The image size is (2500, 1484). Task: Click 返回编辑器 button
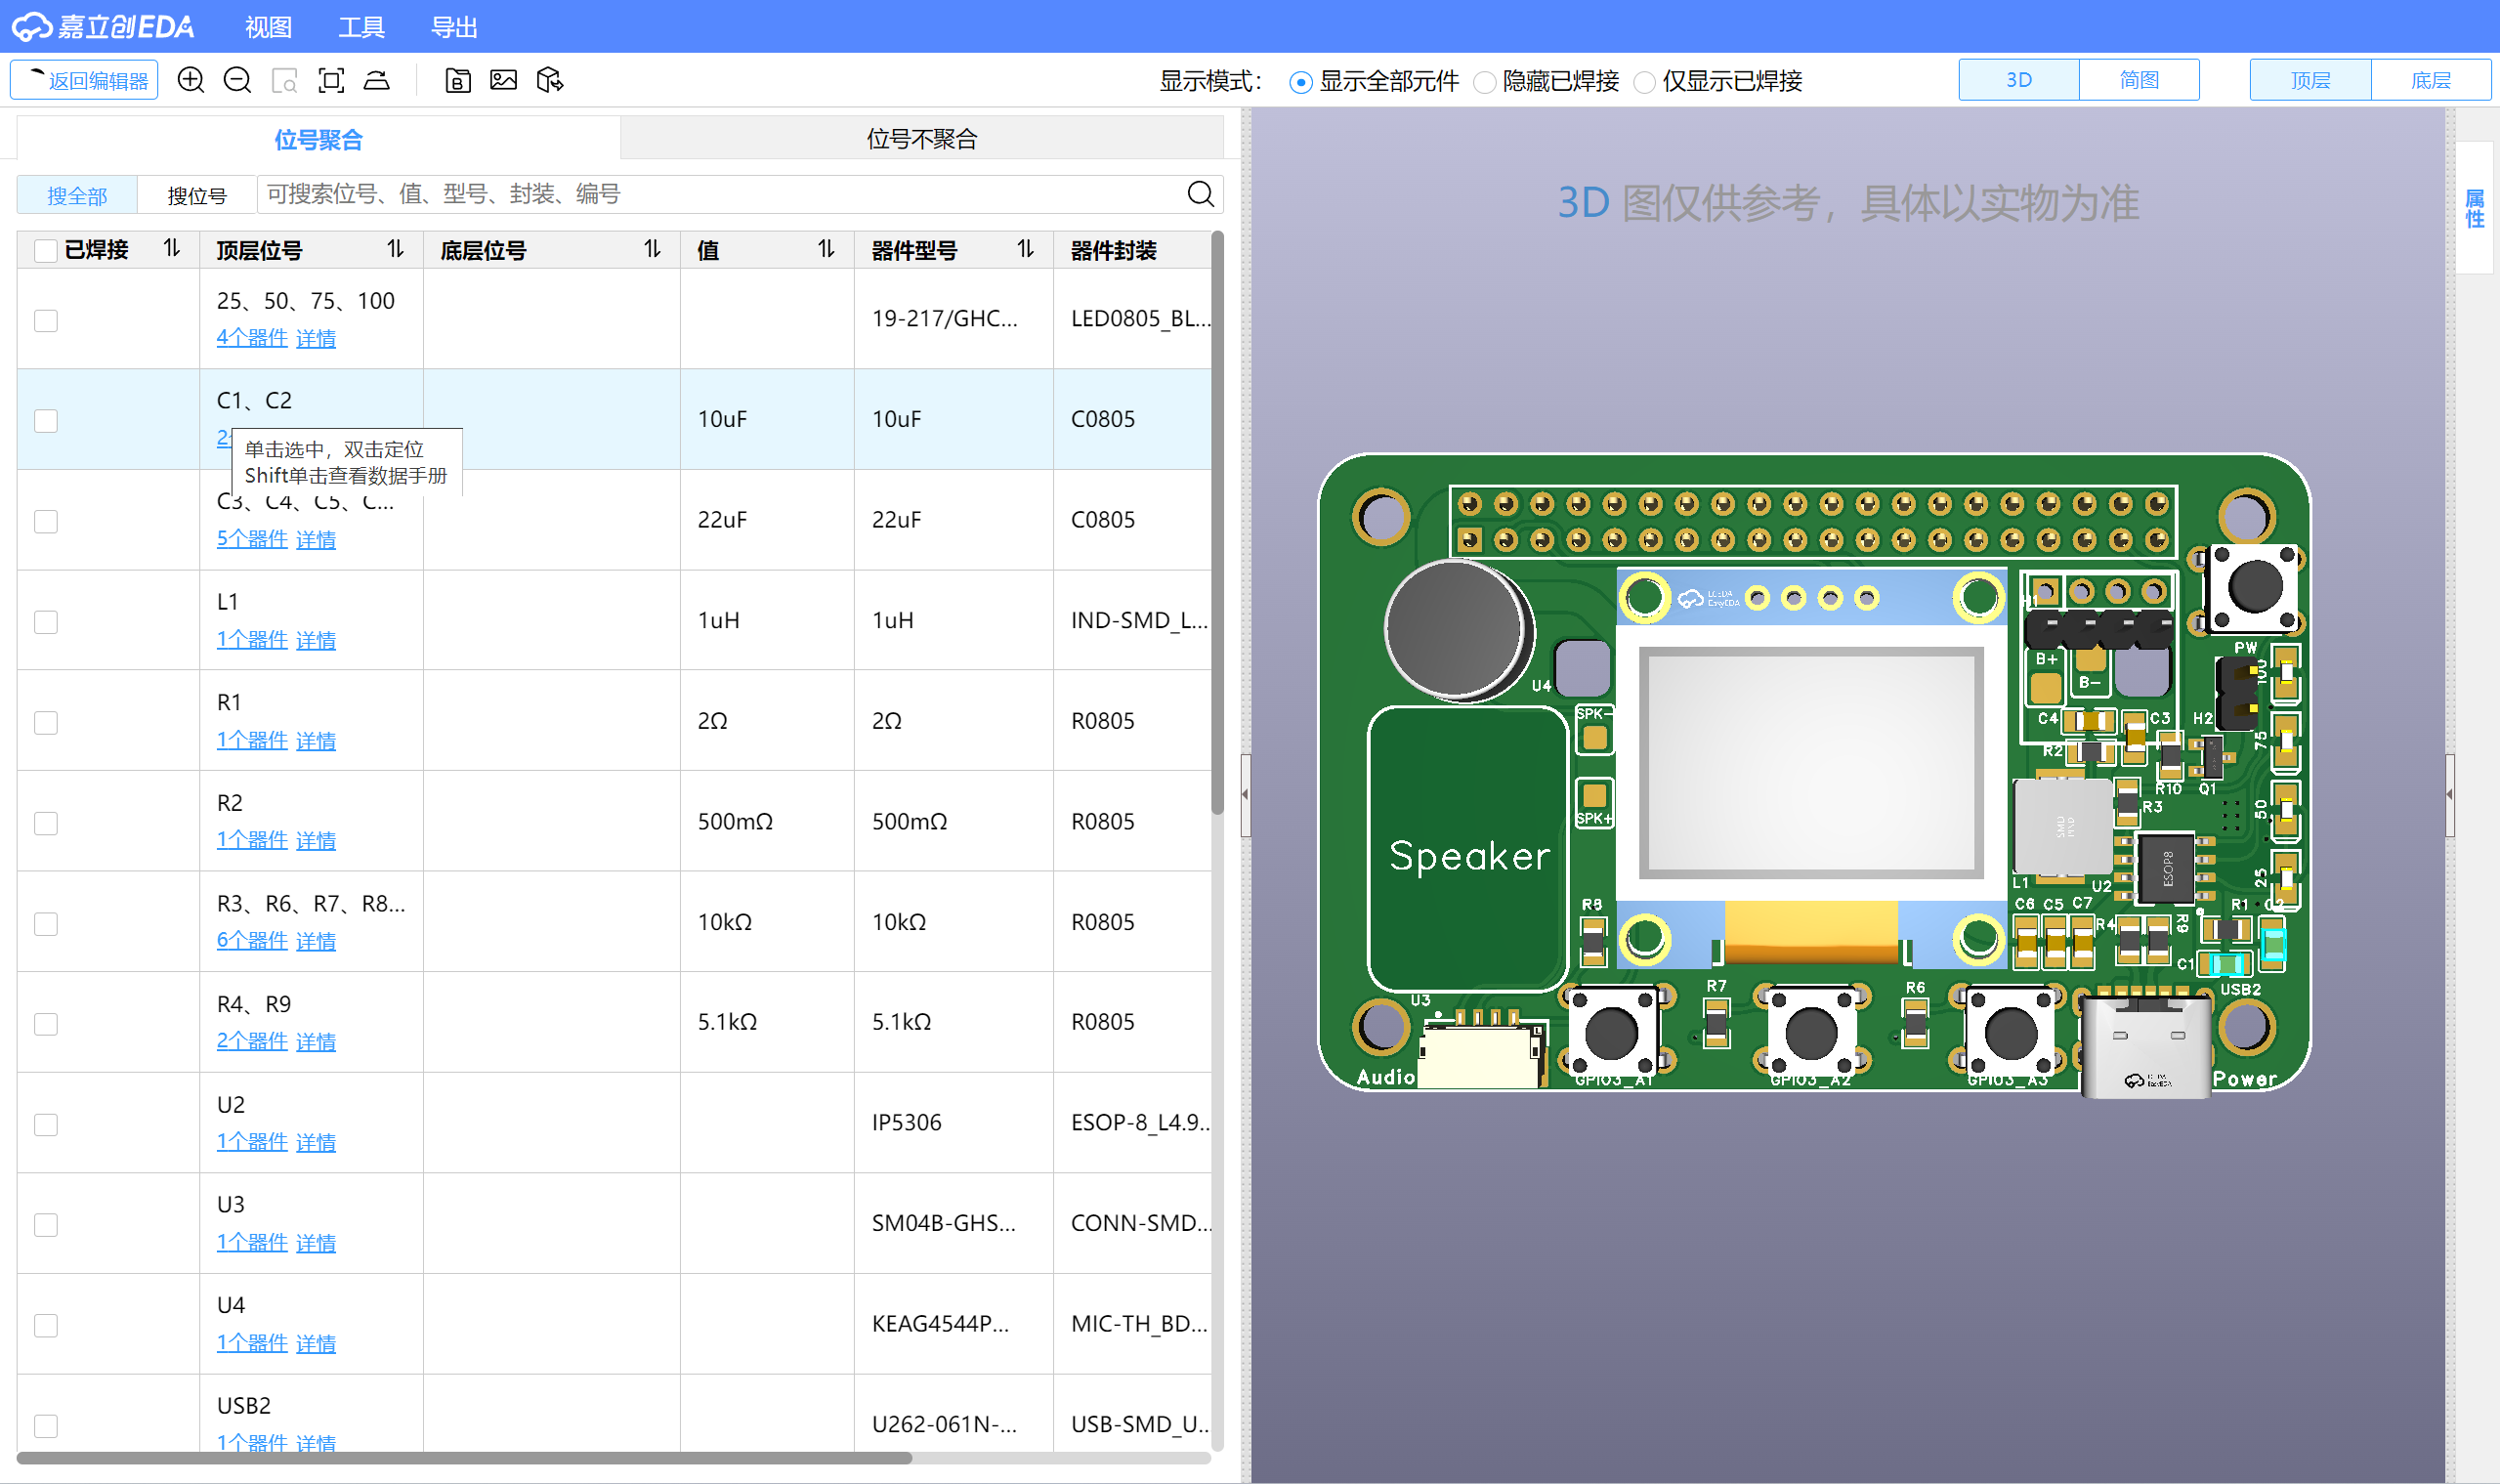[84, 80]
